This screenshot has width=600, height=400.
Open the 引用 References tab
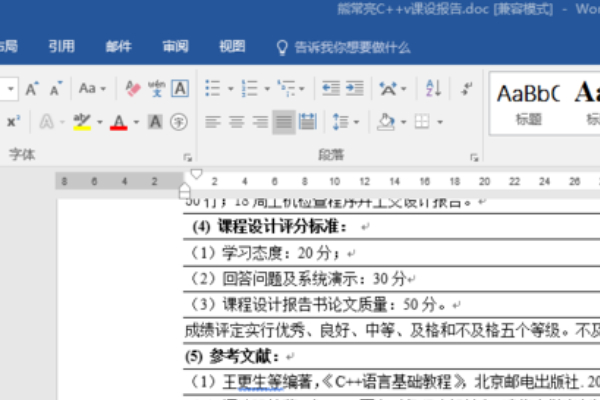pos(61,47)
